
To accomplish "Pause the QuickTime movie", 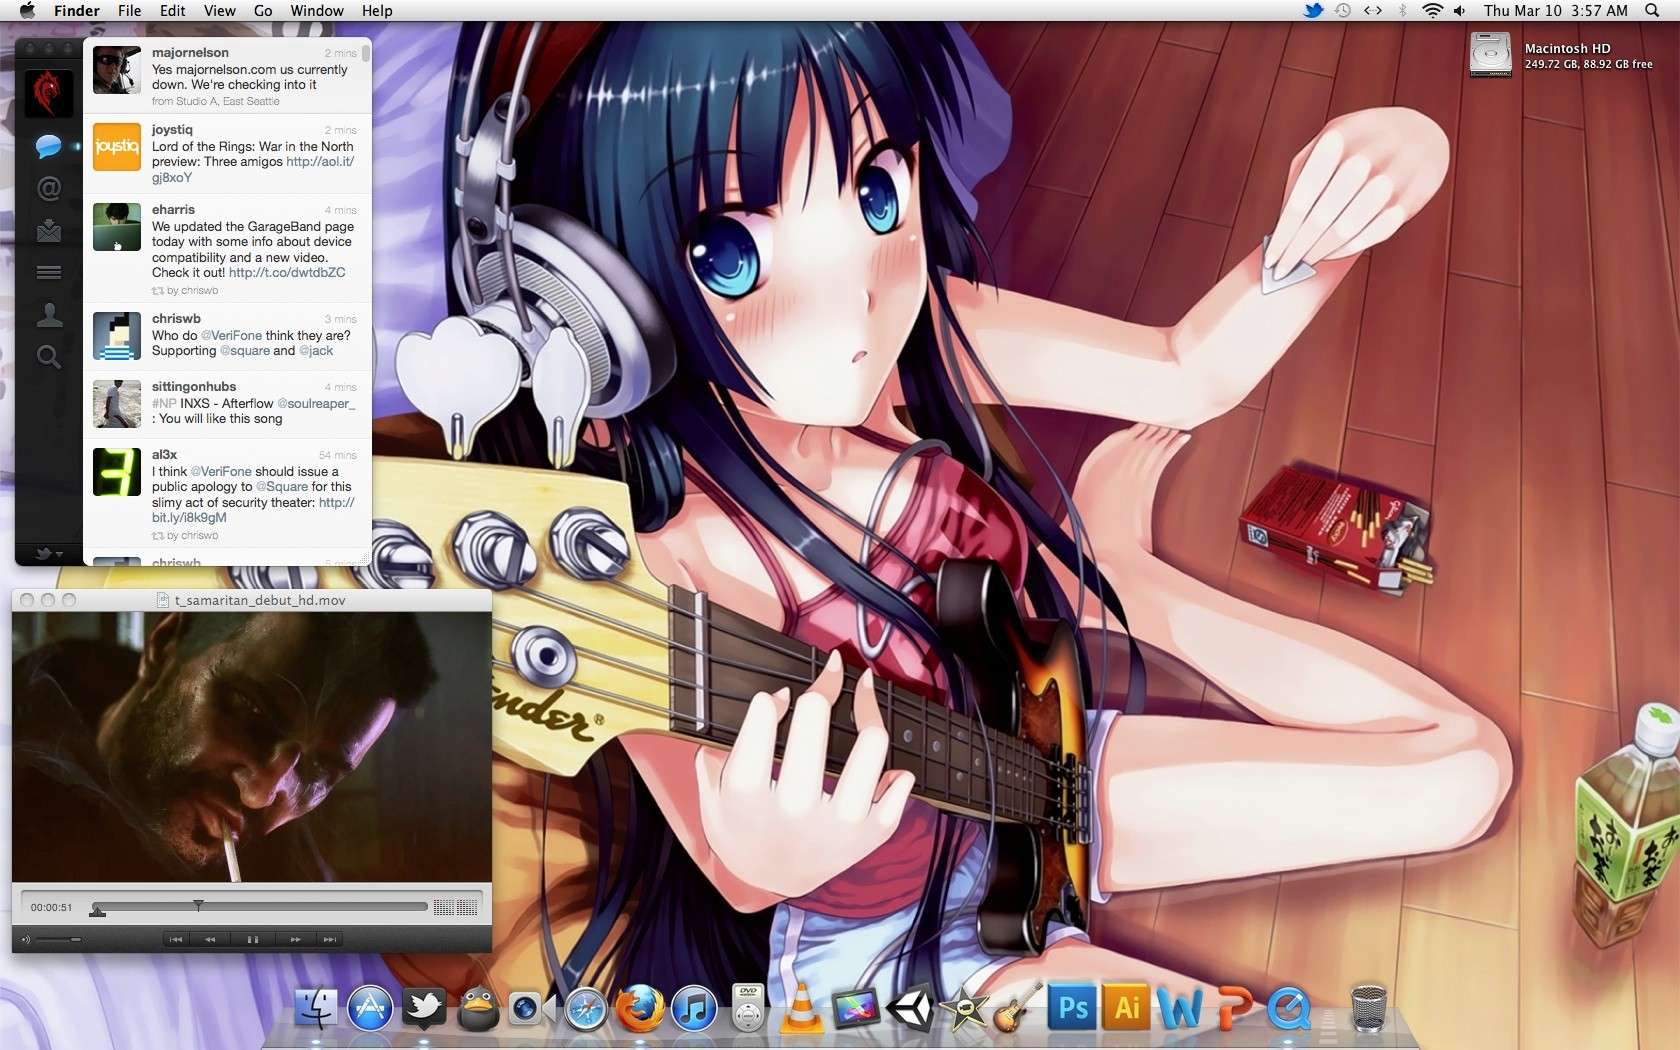I will 252,939.
